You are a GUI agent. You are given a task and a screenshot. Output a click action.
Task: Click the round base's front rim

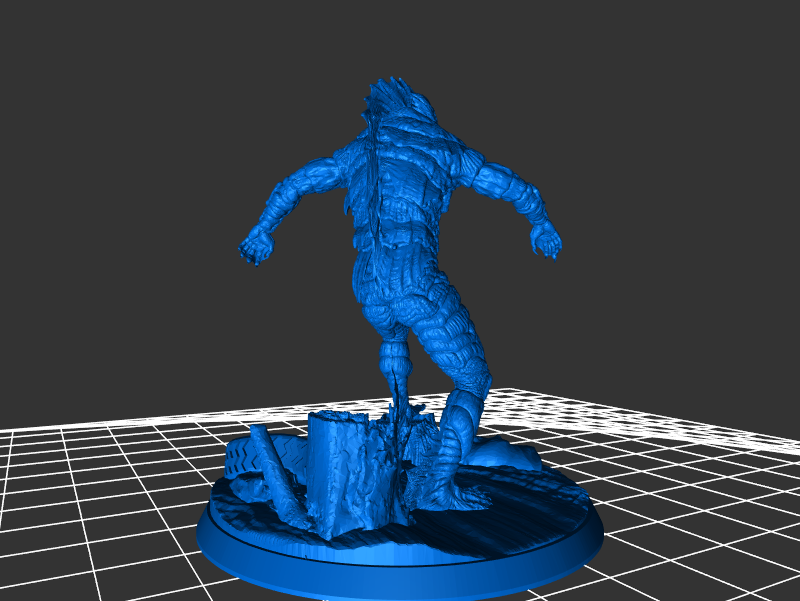pos(400,572)
